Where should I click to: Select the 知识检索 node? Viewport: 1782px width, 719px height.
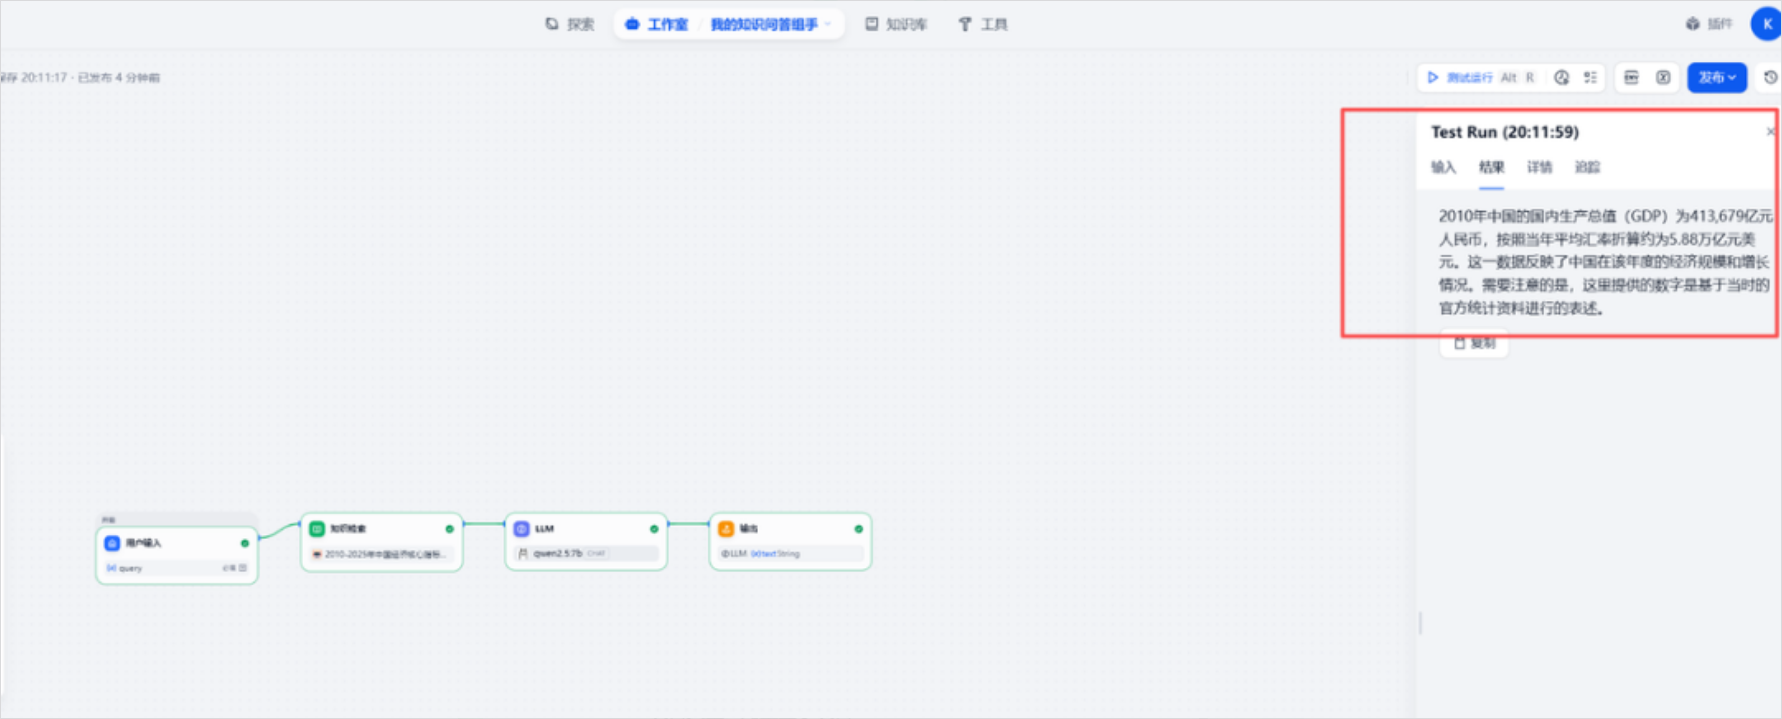tap(382, 541)
